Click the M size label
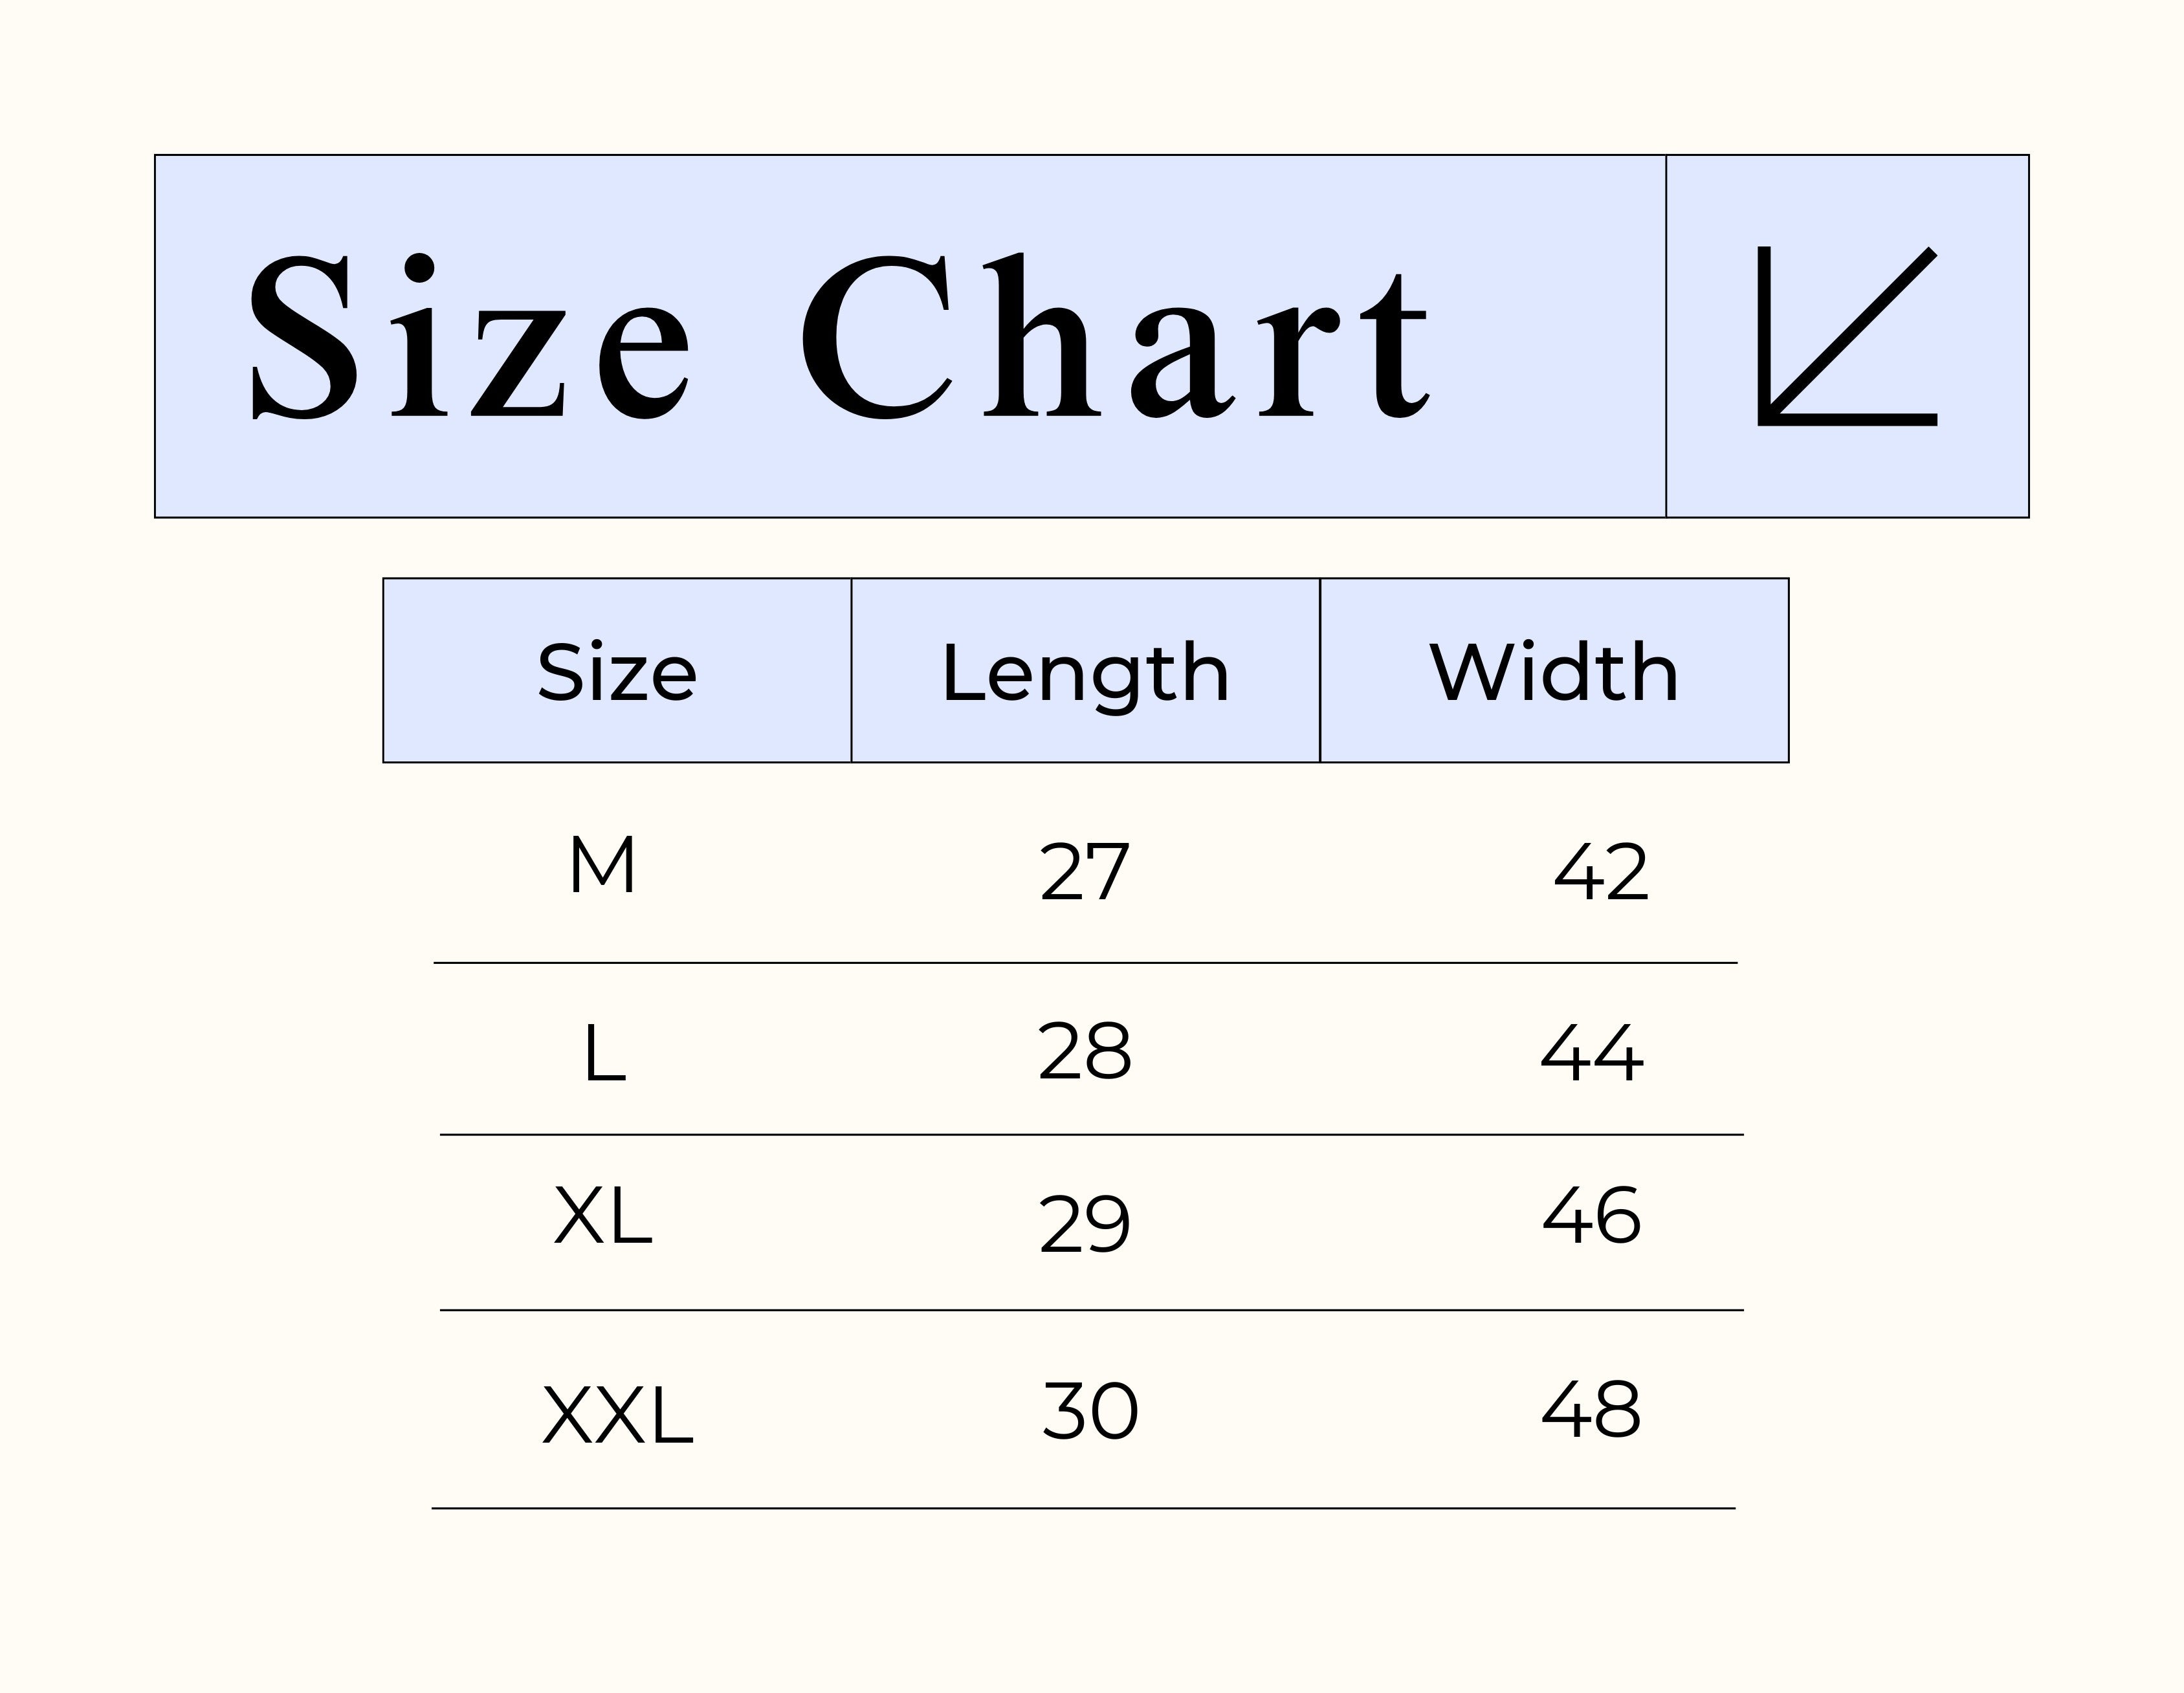This screenshot has width=2184, height=1693. click(x=602, y=865)
